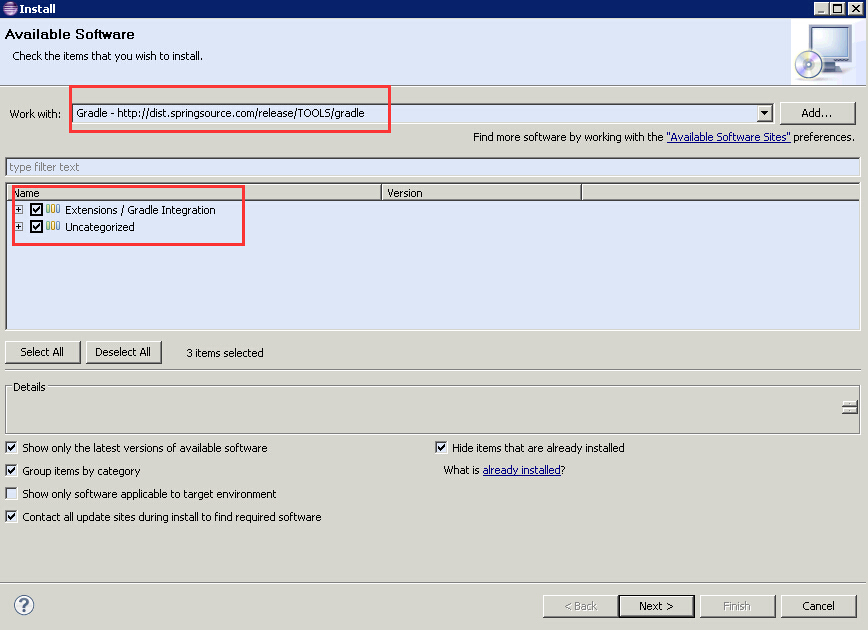The height and width of the screenshot is (630, 868).
Task: Open the Work with dropdown arrow
Action: tap(764, 113)
